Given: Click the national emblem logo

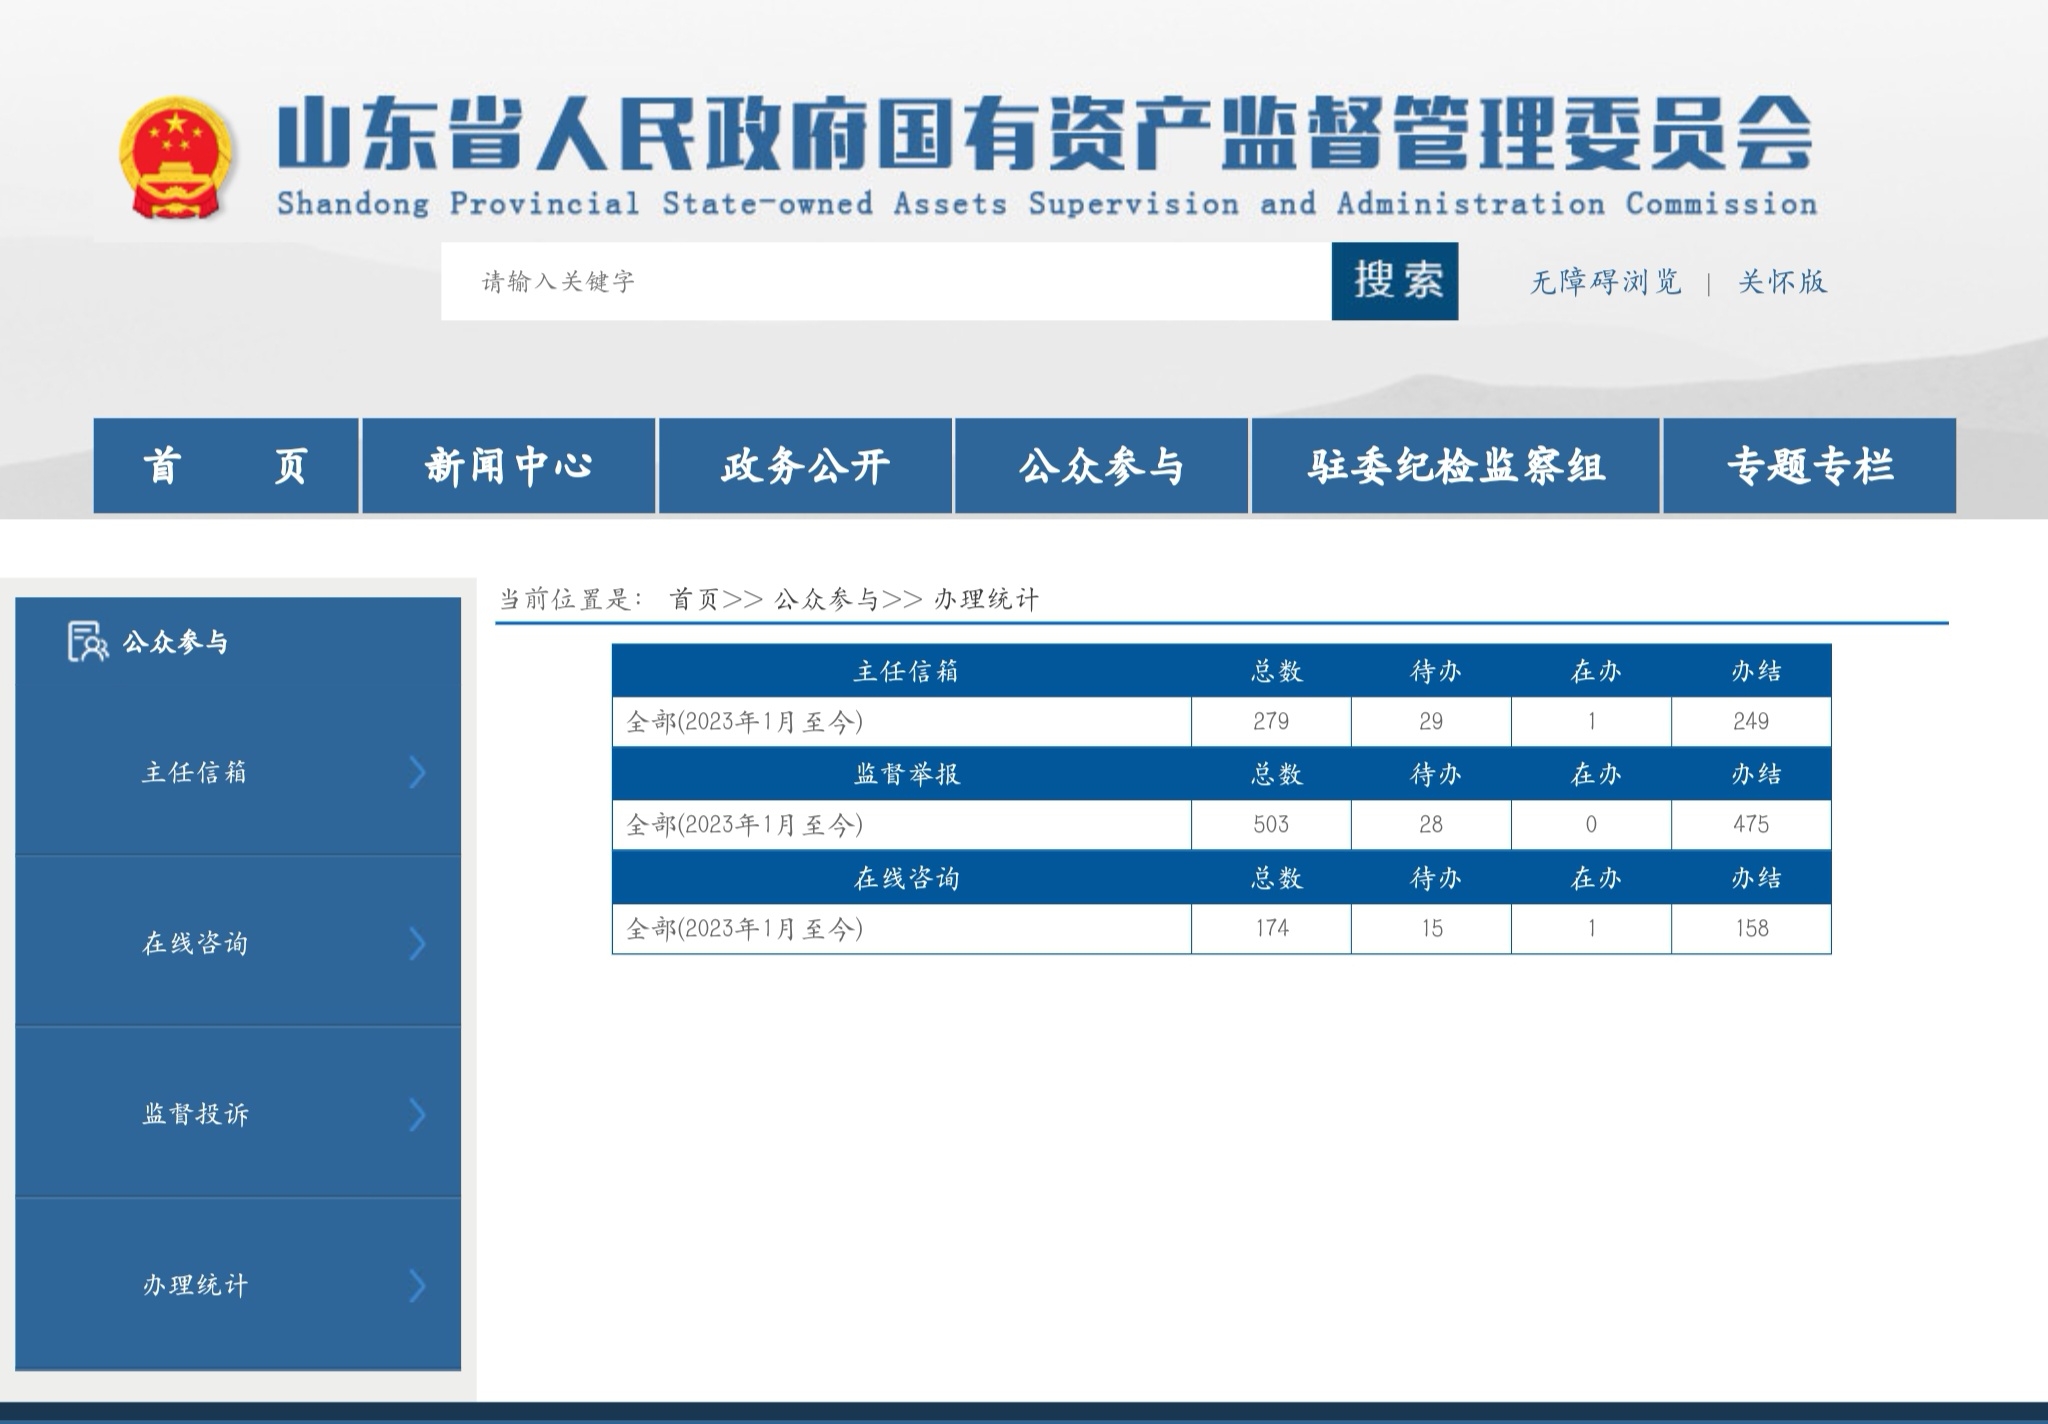Looking at the screenshot, I should coord(177,157).
